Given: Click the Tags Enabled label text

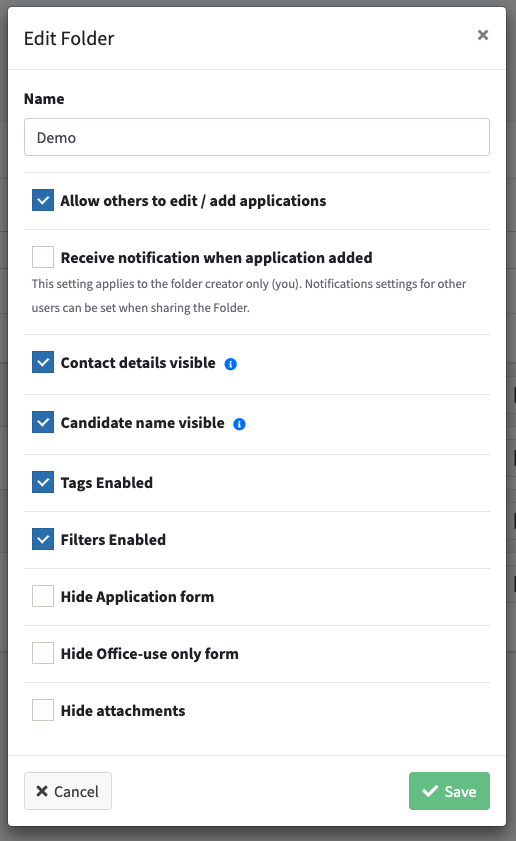Looking at the screenshot, I should click(107, 483).
